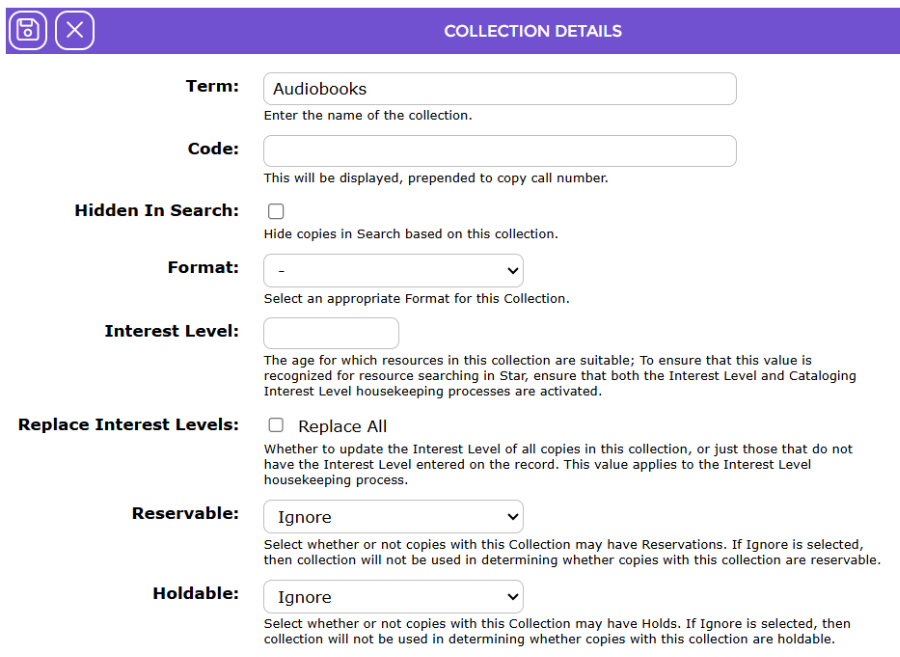Open the Format dropdown

(x=393, y=271)
